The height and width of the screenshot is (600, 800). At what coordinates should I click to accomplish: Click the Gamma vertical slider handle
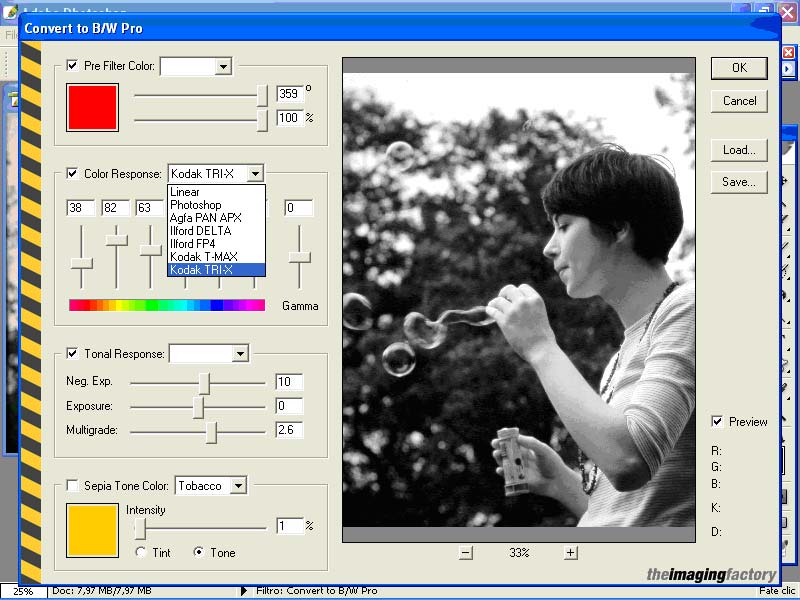coord(299,257)
